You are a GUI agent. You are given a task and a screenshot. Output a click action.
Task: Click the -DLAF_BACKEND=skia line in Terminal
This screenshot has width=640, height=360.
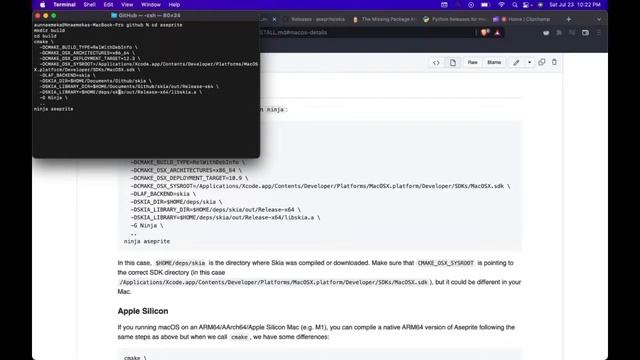click(x=67, y=75)
